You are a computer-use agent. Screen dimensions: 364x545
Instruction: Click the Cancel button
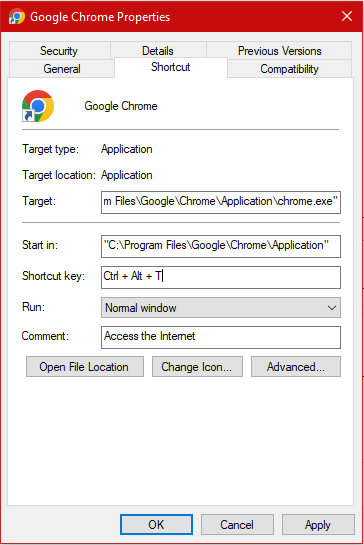pyautogui.click(x=237, y=524)
